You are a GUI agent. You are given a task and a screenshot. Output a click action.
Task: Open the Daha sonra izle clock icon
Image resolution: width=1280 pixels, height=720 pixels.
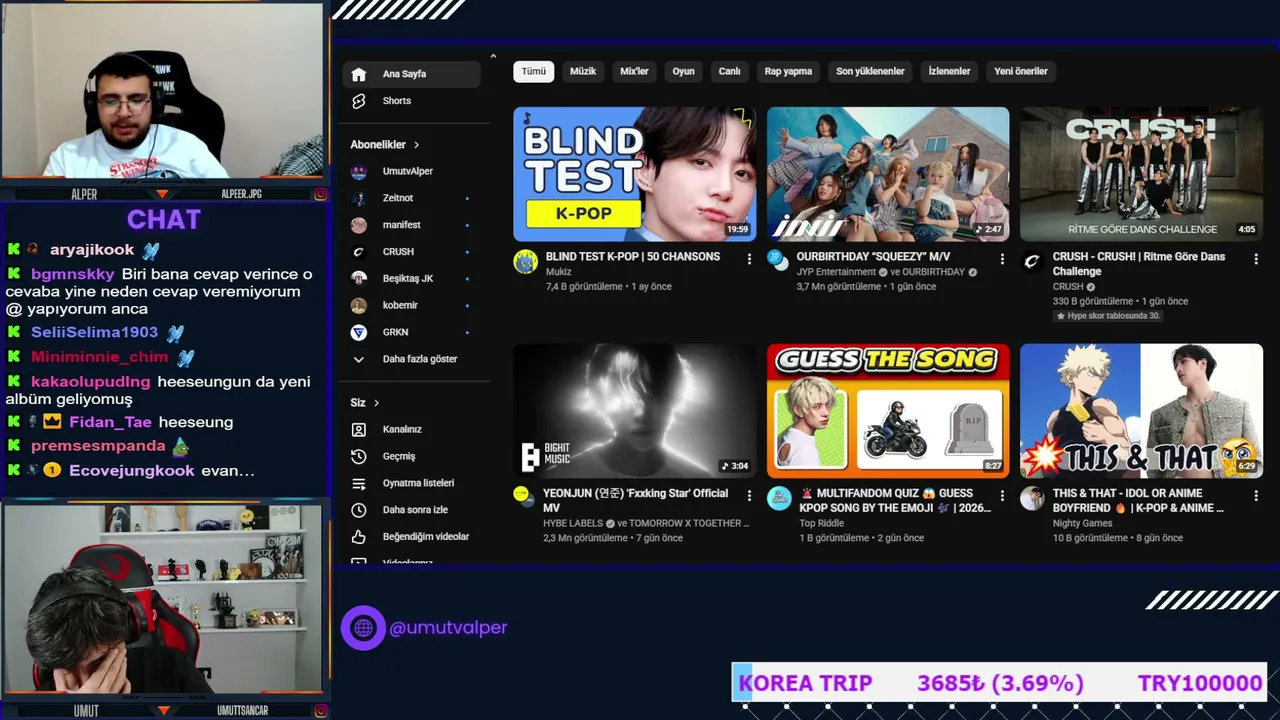point(359,510)
